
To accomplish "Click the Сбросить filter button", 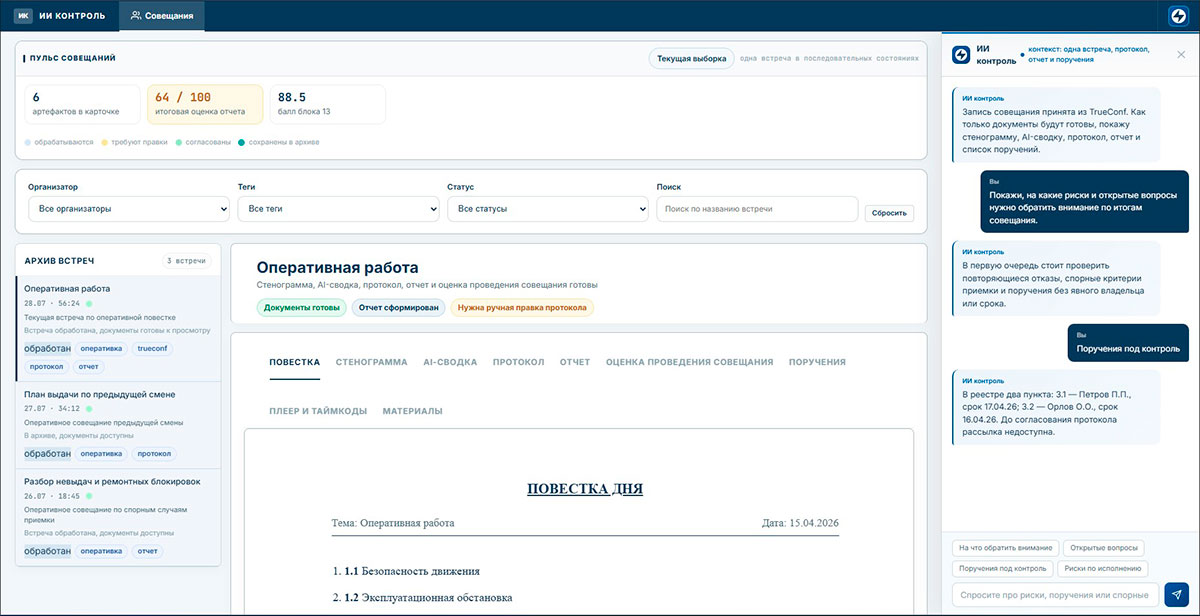I will pyautogui.click(x=889, y=213).
